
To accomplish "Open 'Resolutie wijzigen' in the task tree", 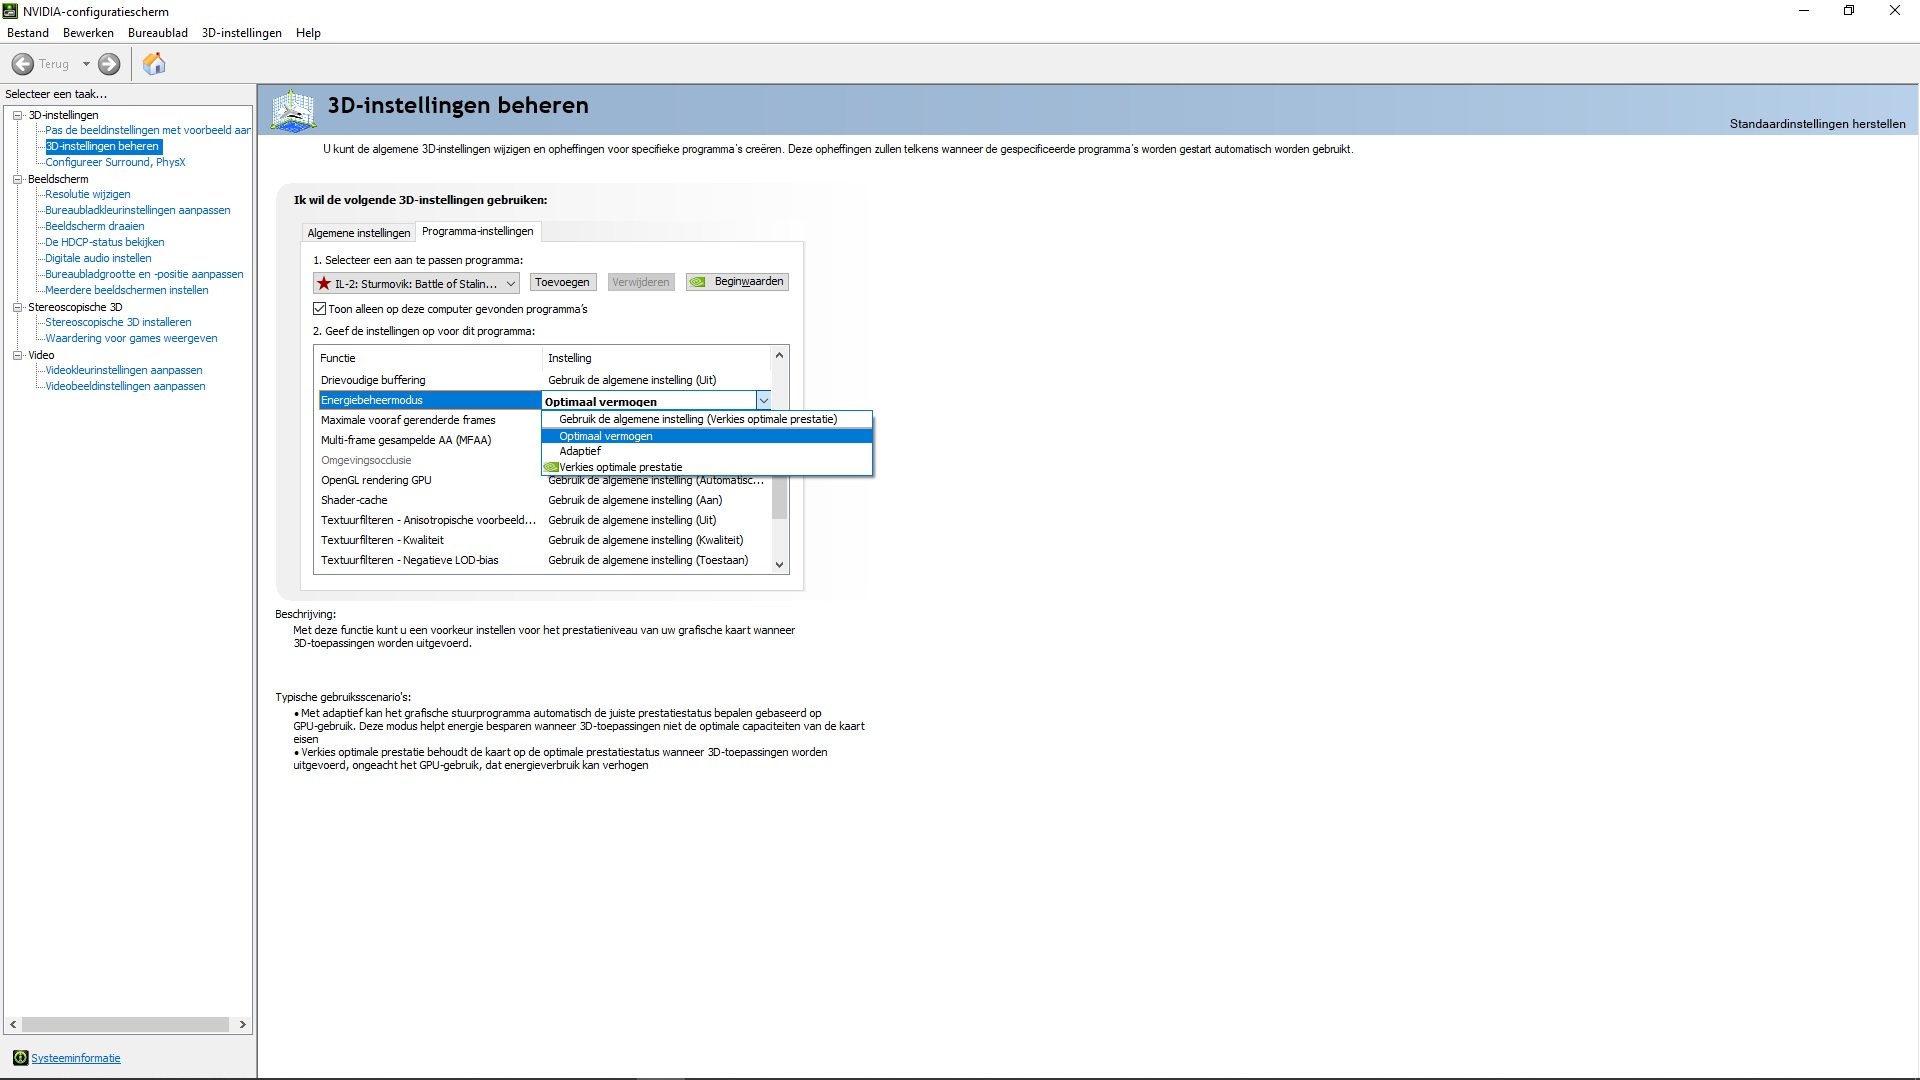I will coord(88,194).
